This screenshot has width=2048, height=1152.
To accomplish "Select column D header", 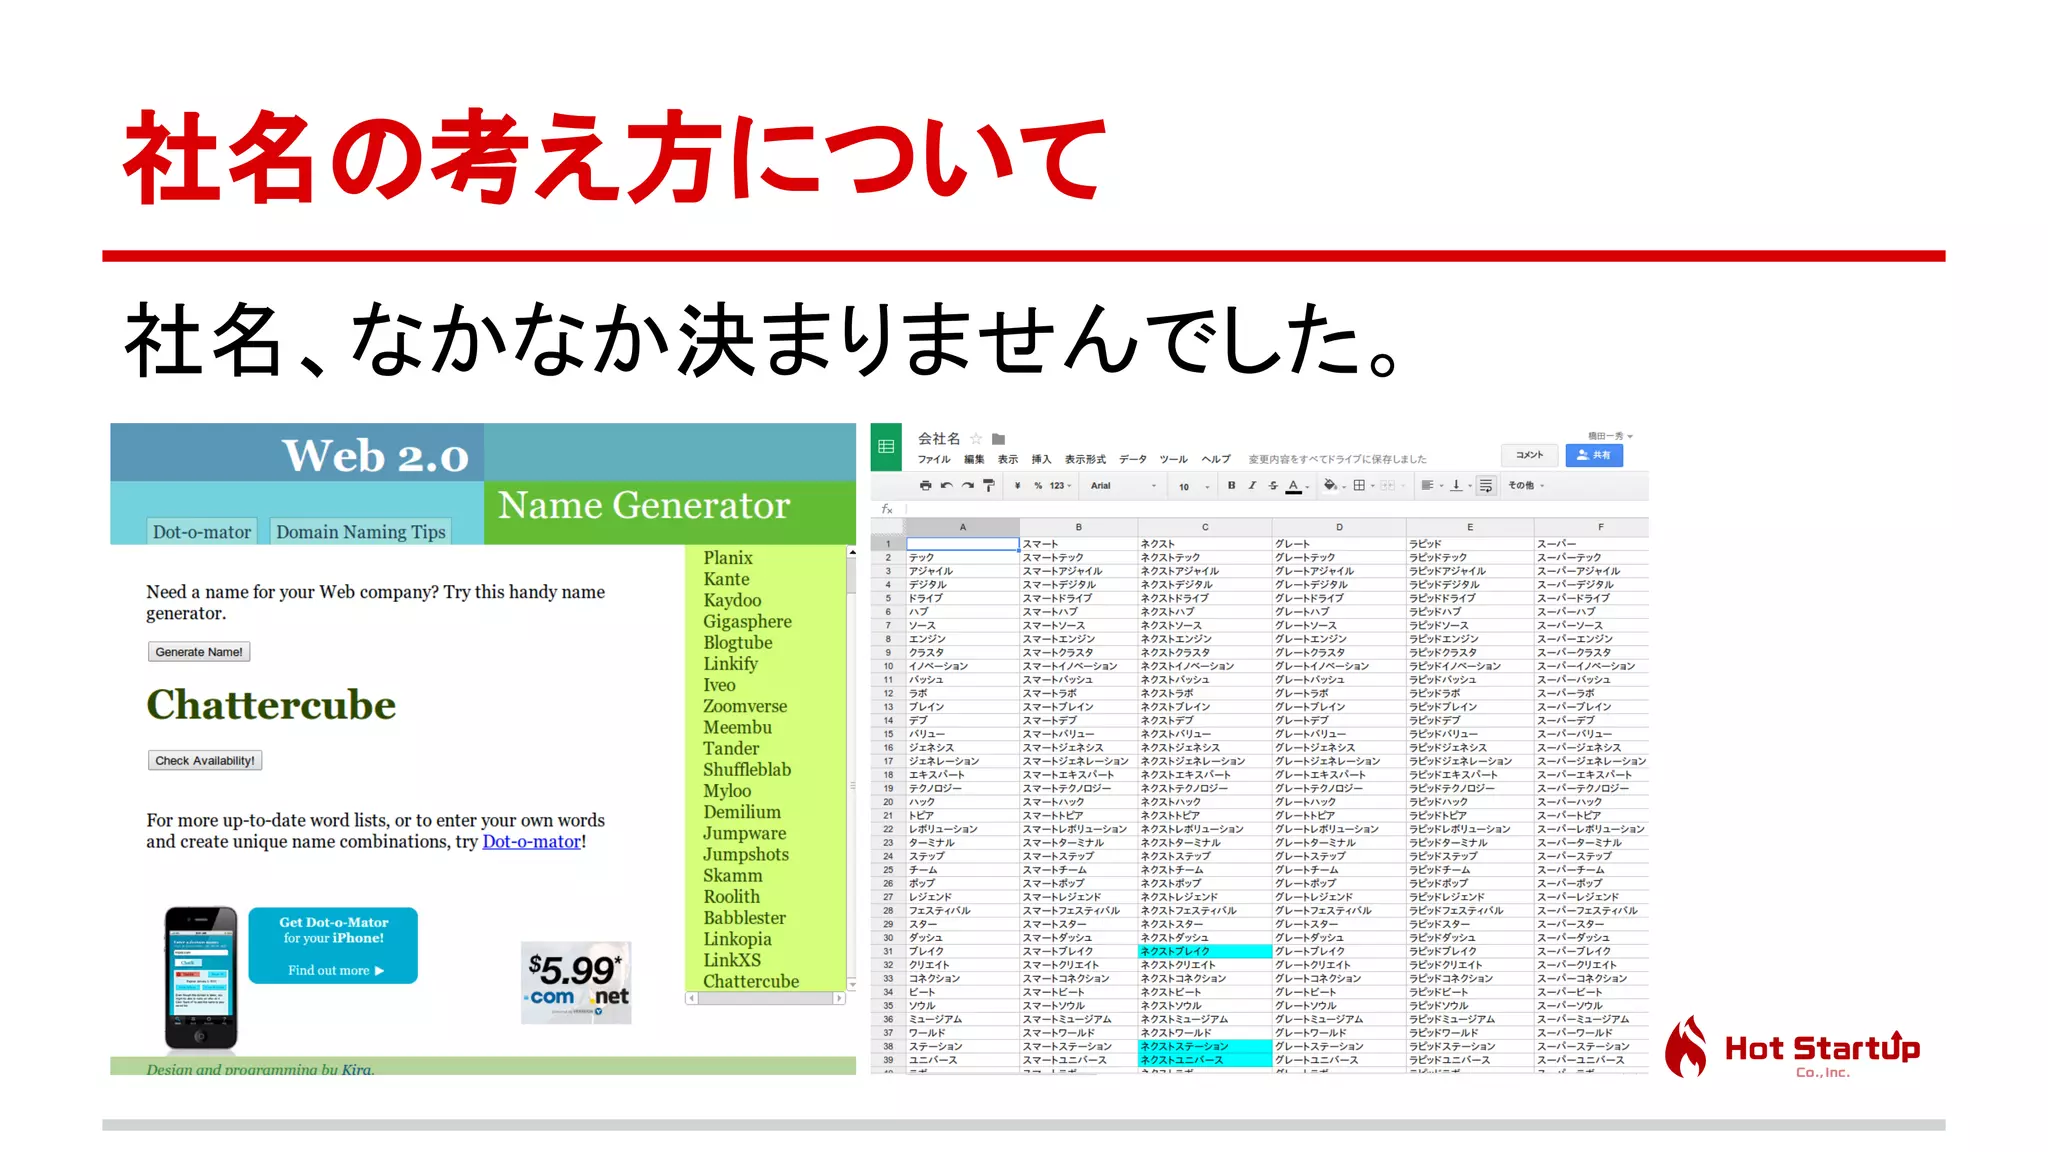I will pos(1339,527).
